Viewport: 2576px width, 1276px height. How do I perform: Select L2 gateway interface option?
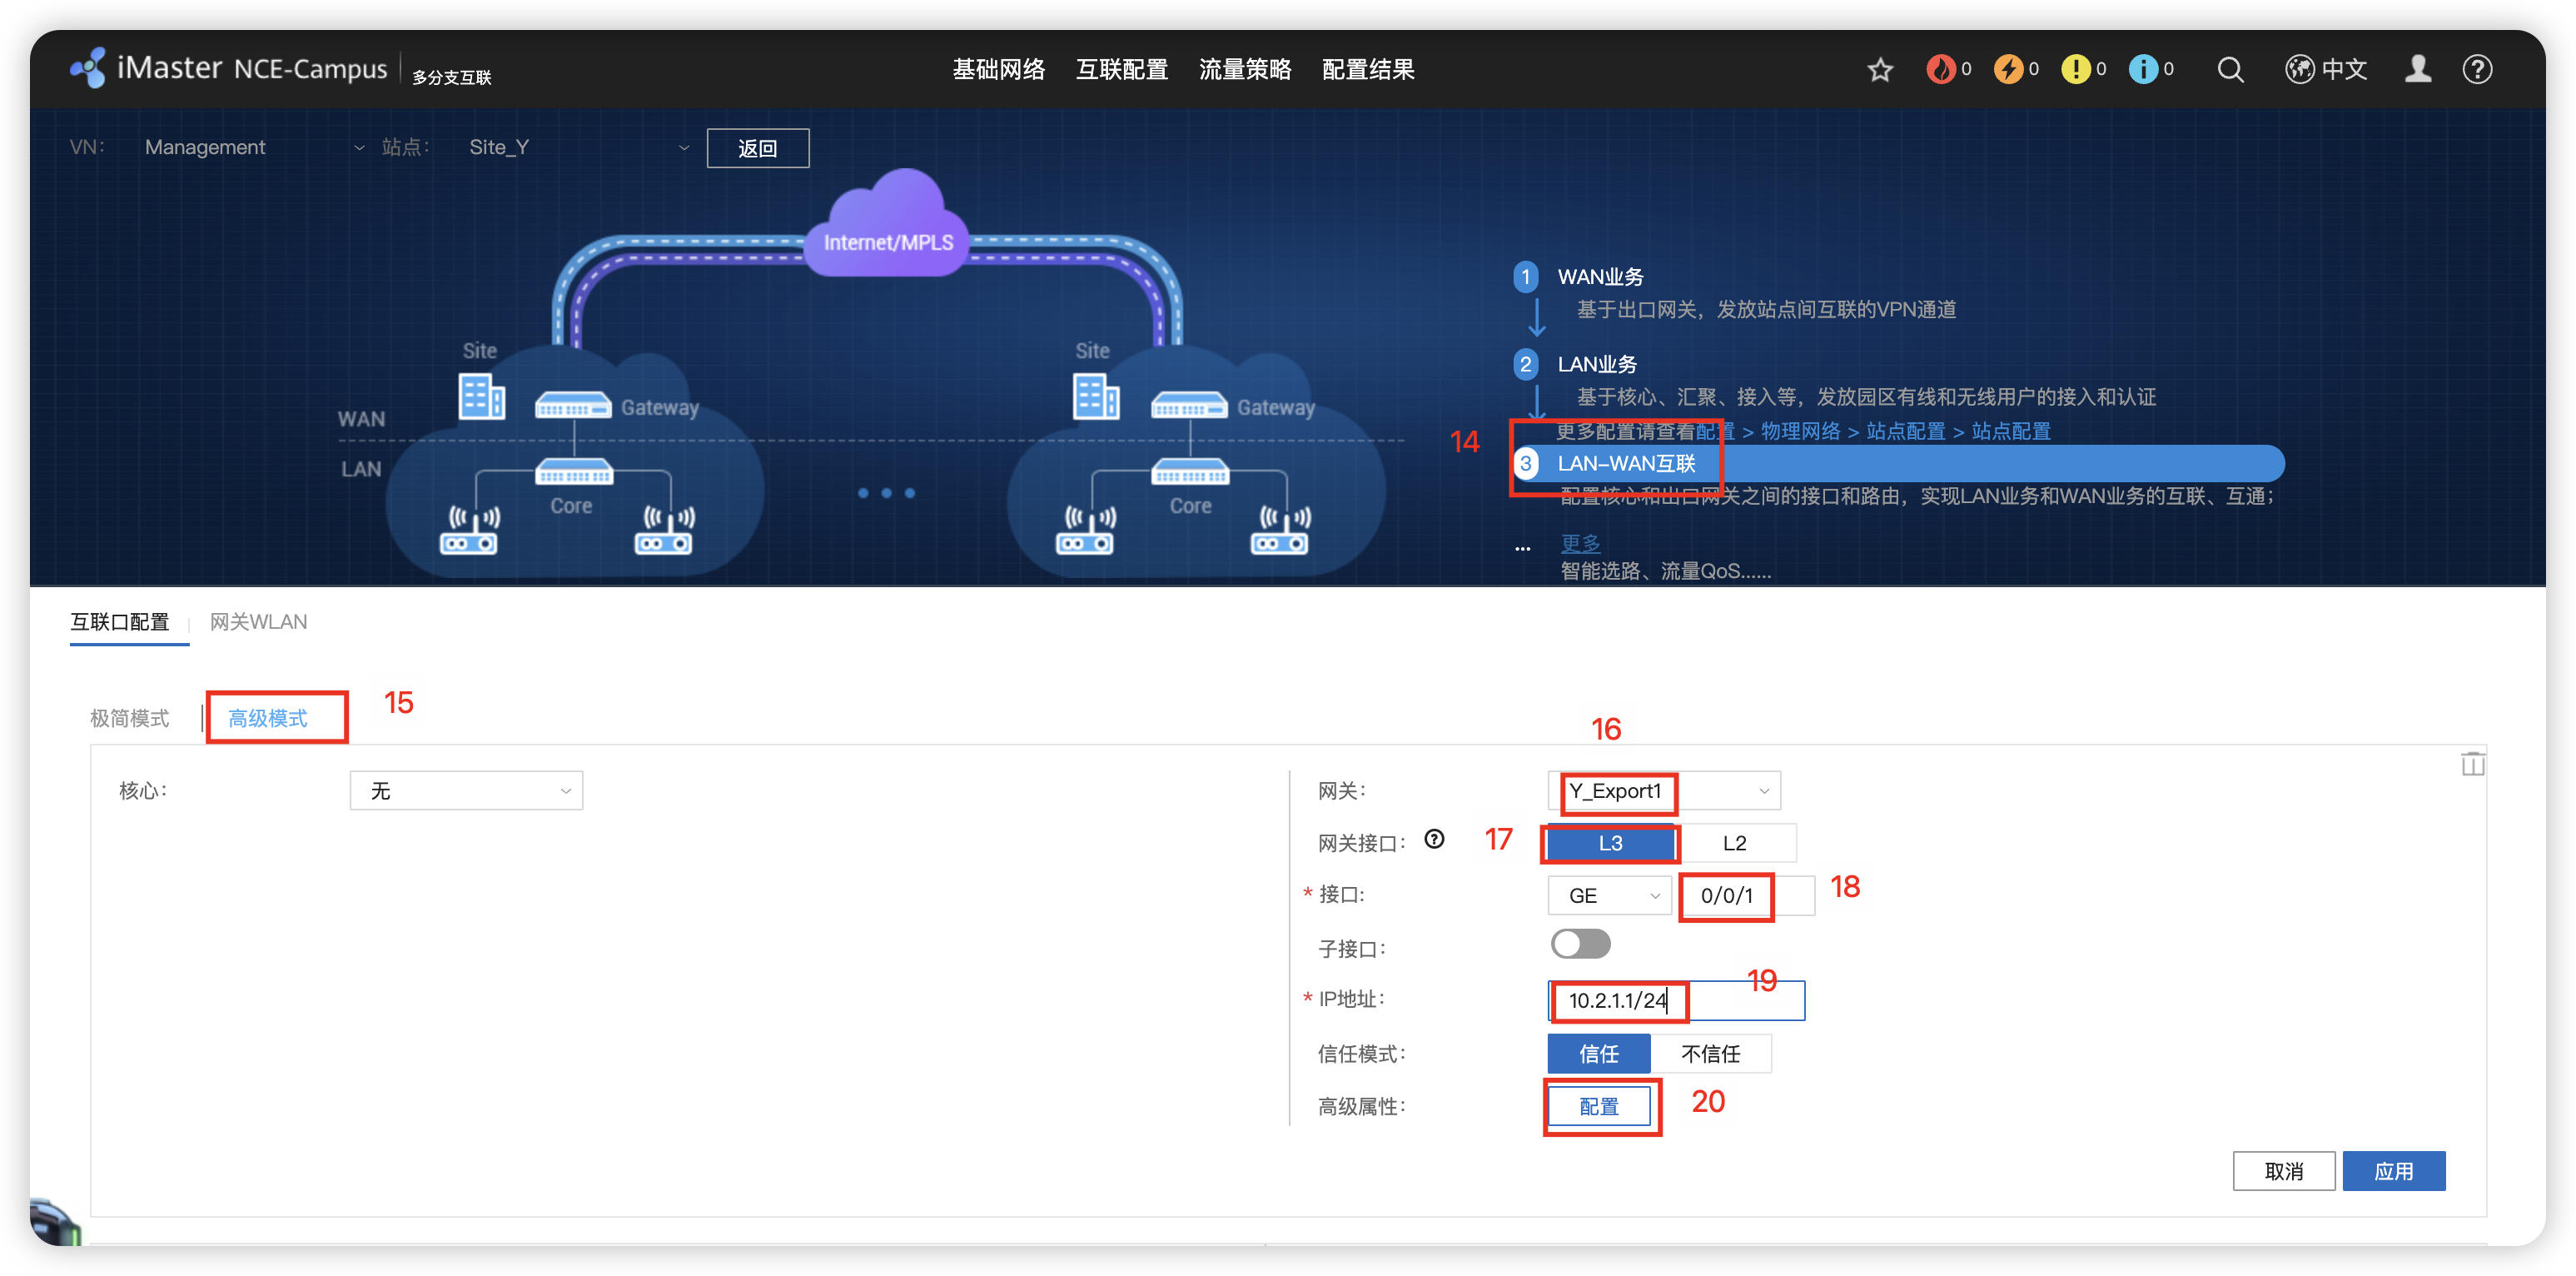pos(1734,843)
